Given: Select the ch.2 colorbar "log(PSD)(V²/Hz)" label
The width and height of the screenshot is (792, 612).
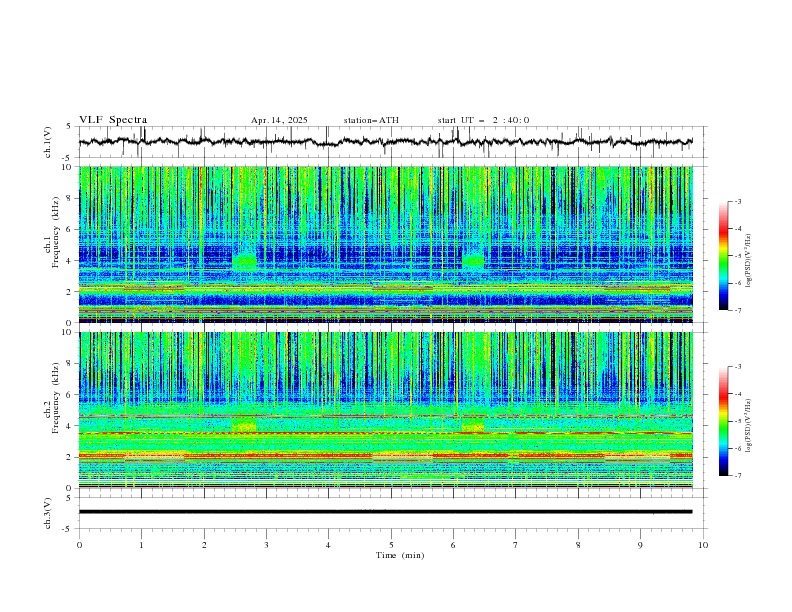Looking at the screenshot, I should click(x=749, y=426).
